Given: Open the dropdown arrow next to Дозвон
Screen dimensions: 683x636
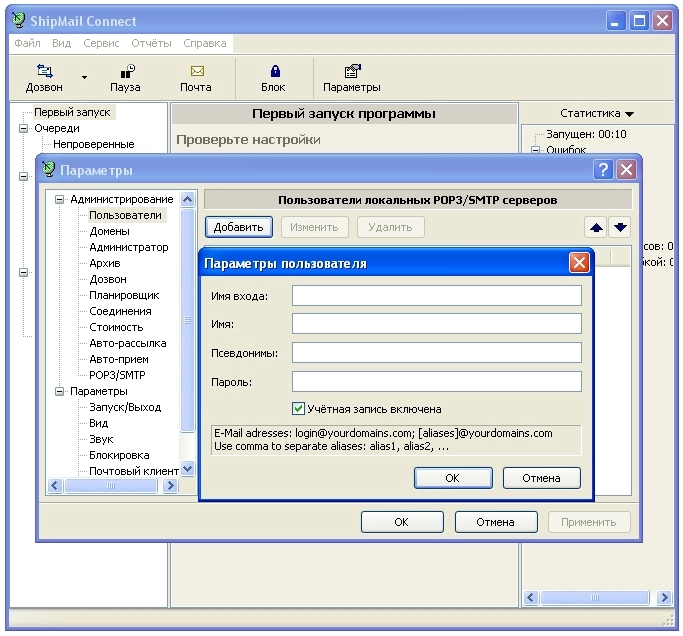Looking at the screenshot, I should pos(85,78).
